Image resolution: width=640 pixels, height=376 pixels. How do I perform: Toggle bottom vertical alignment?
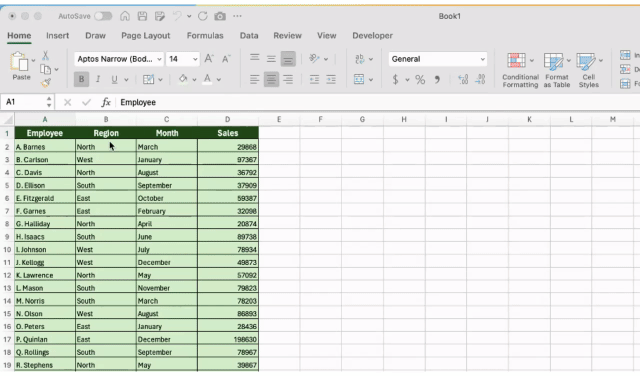point(288,59)
